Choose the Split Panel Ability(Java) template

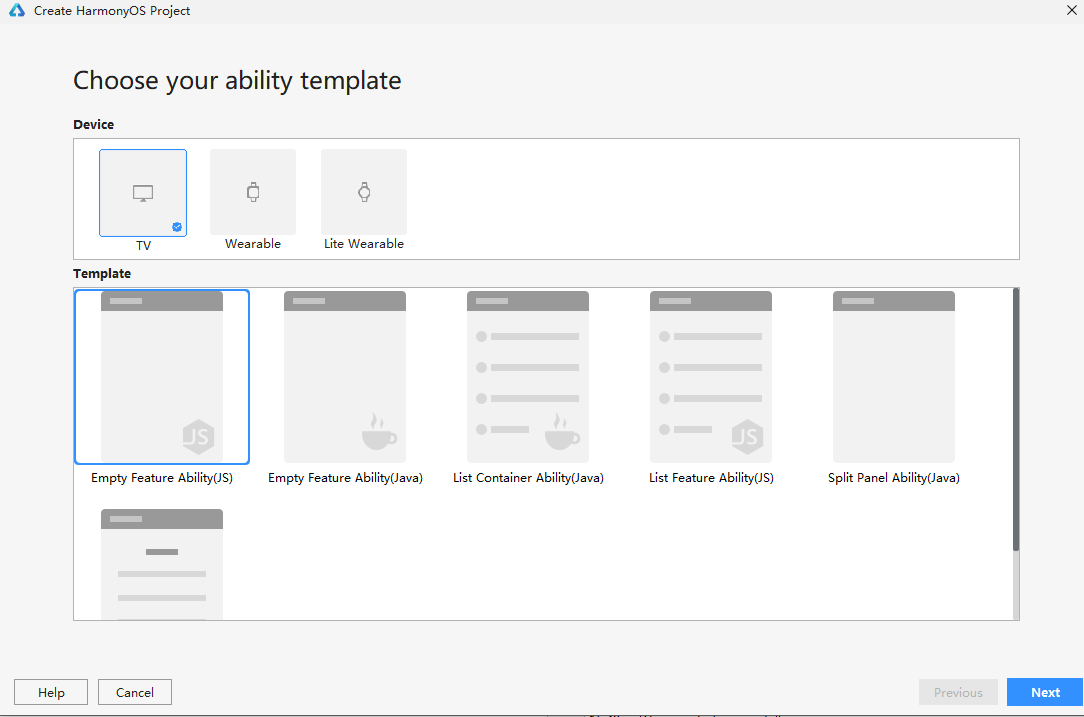click(894, 377)
